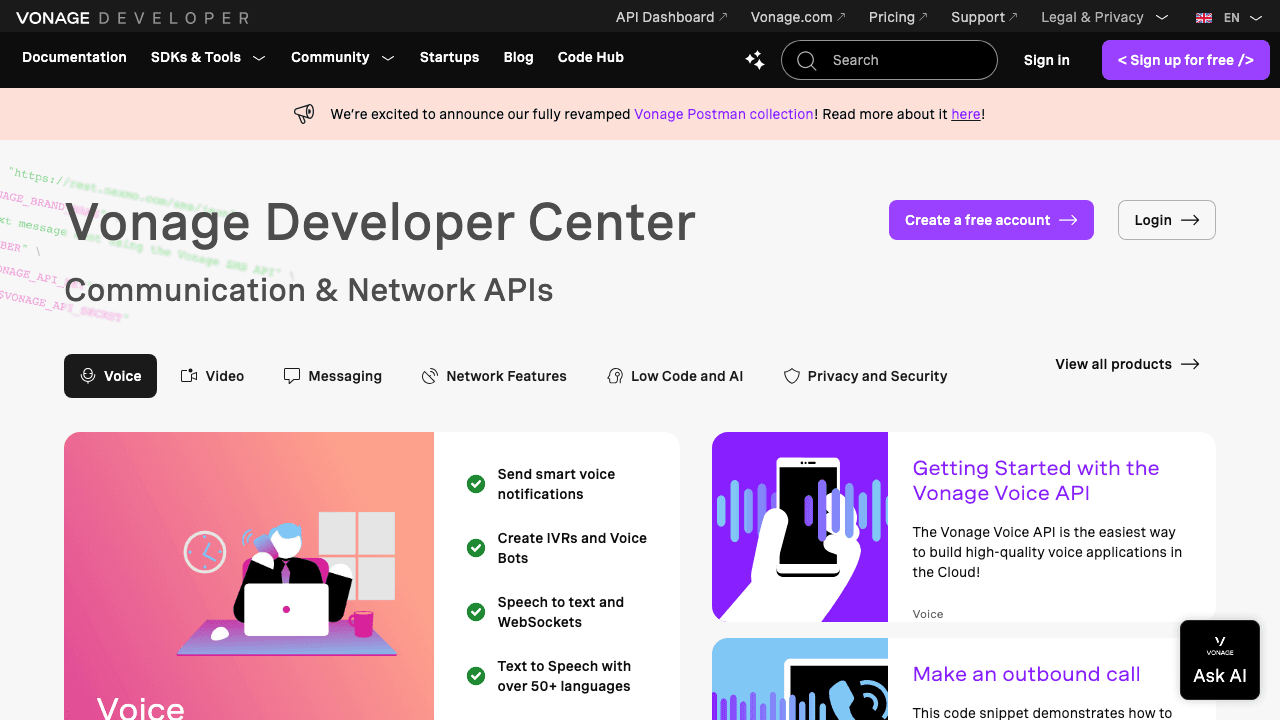This screenshot has width=1280, height=720.
Task: Click the megaphone announcement icon
Action: point(304,113)
